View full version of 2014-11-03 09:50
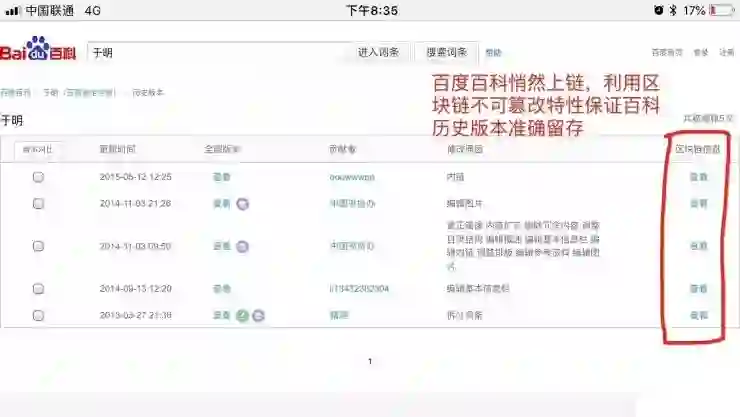Image resolution: width=740 pixels, height=417 pixels. [x=221, y=246]
